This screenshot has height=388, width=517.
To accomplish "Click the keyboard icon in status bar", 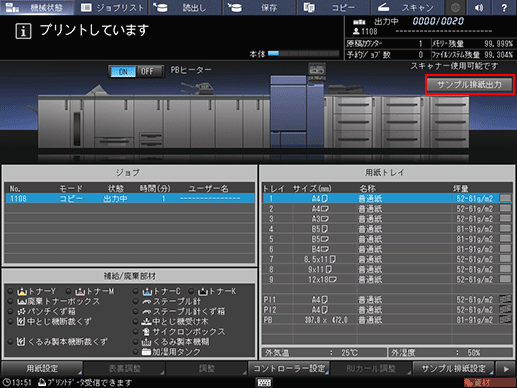I will (x=264, y=382).
